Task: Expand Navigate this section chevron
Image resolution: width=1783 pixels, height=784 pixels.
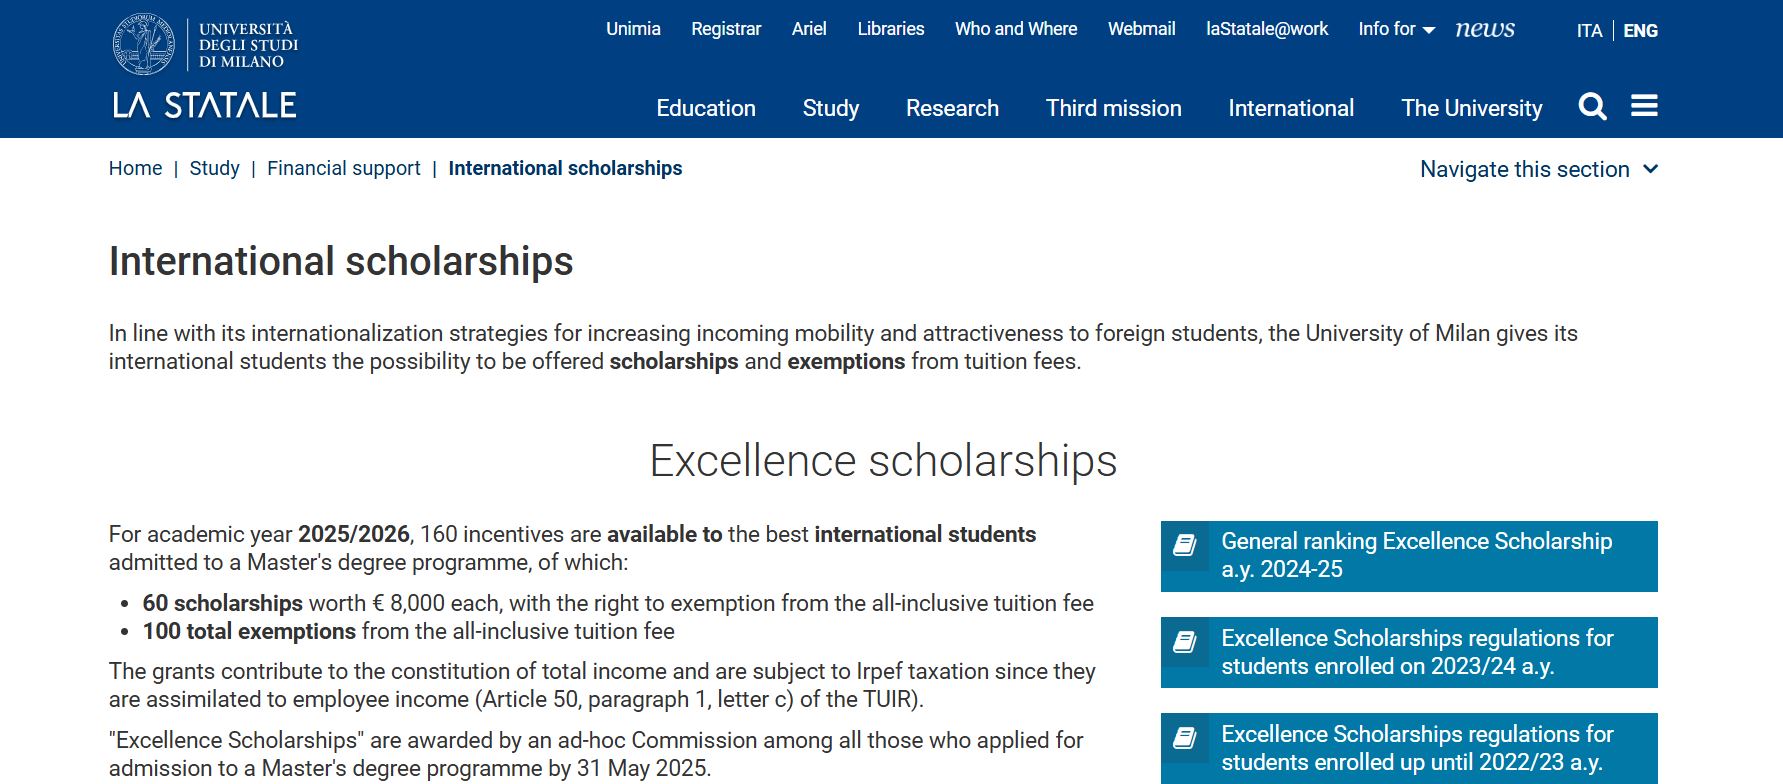Action: tap(1650, 169)
